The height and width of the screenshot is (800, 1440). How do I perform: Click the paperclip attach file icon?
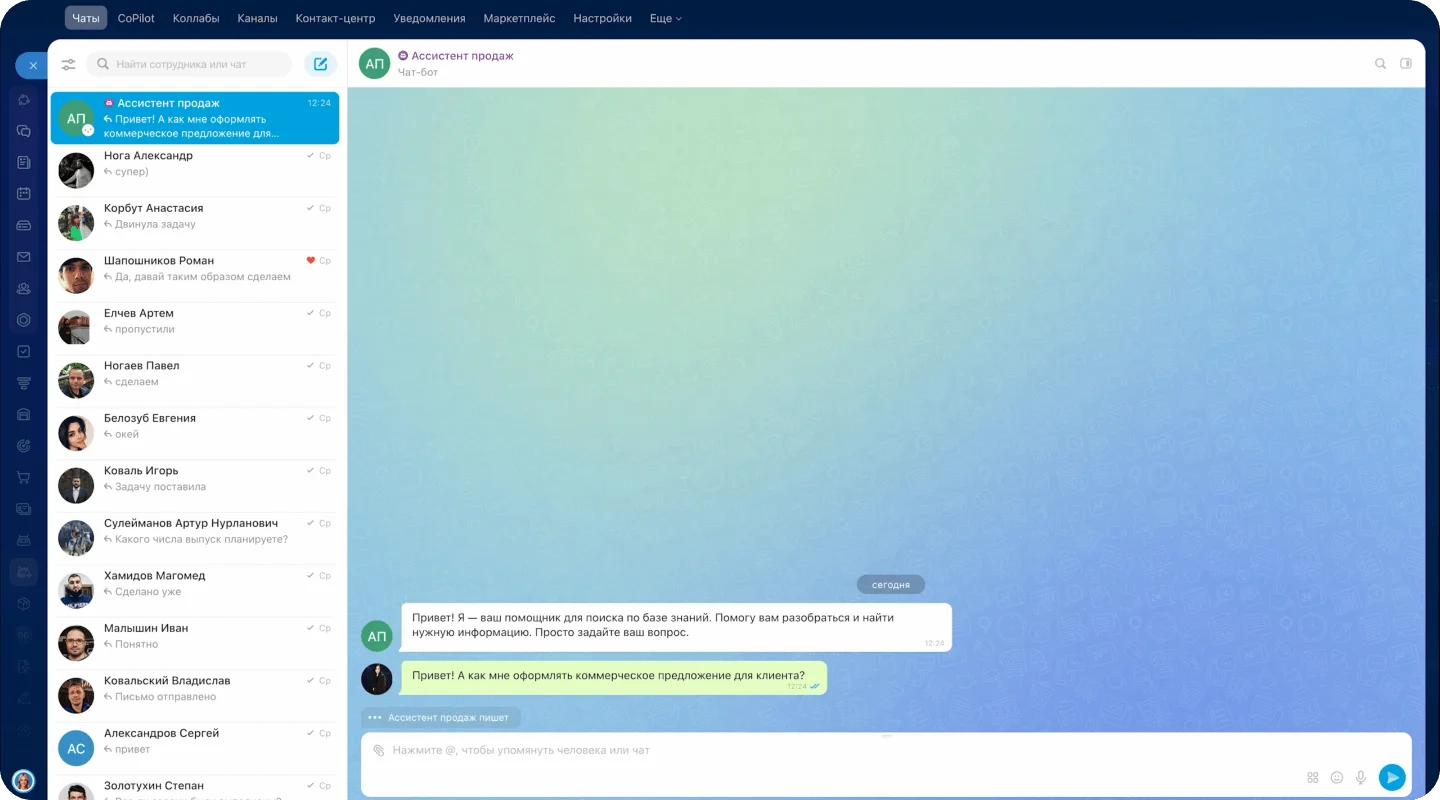click(x=378, y=750)
